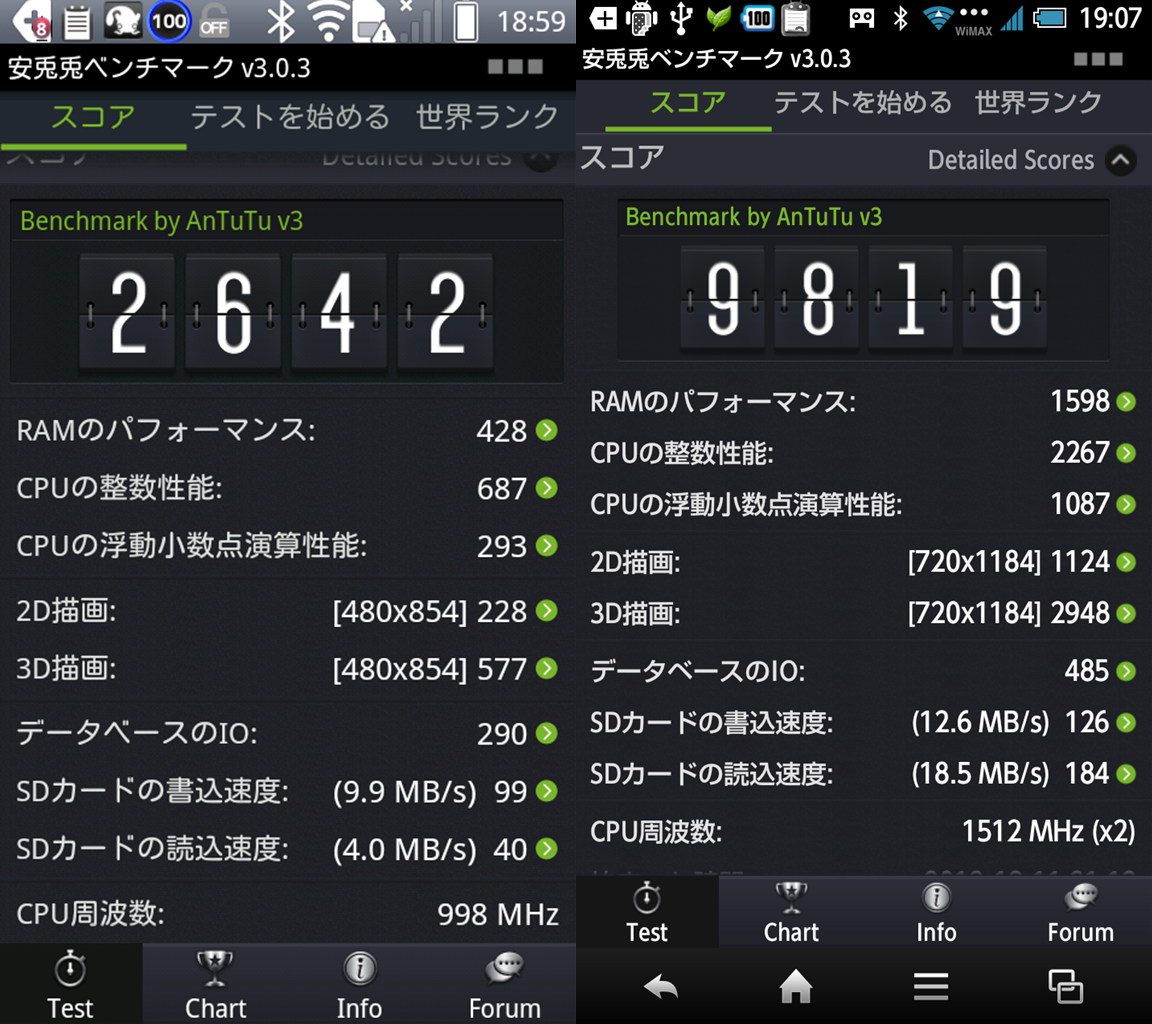Tap the OFF padlock icon, left phone
Image resolution: width=1152 pixels, height=1024 pixels.
tap(215, 21)
